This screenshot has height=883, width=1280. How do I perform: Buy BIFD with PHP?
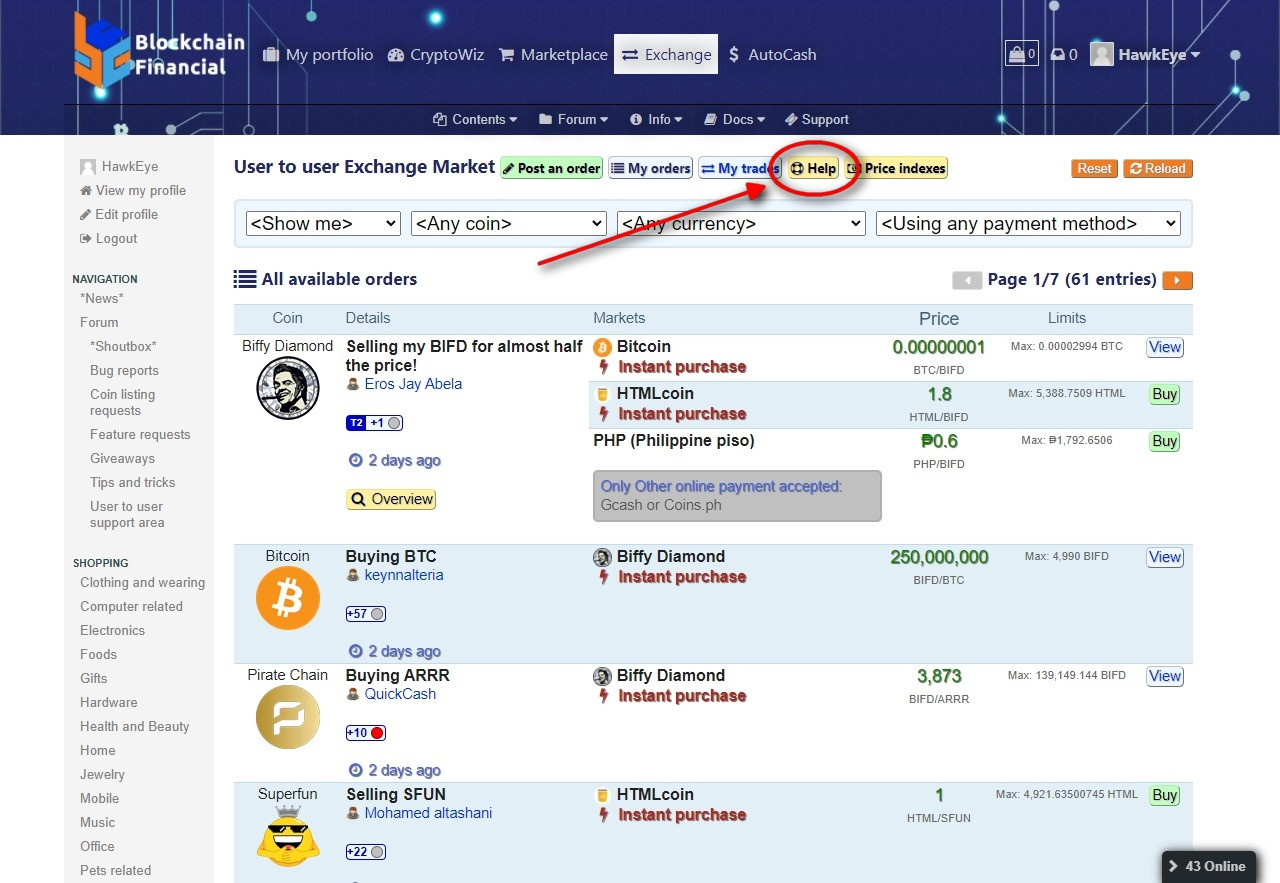[1165, 441]
